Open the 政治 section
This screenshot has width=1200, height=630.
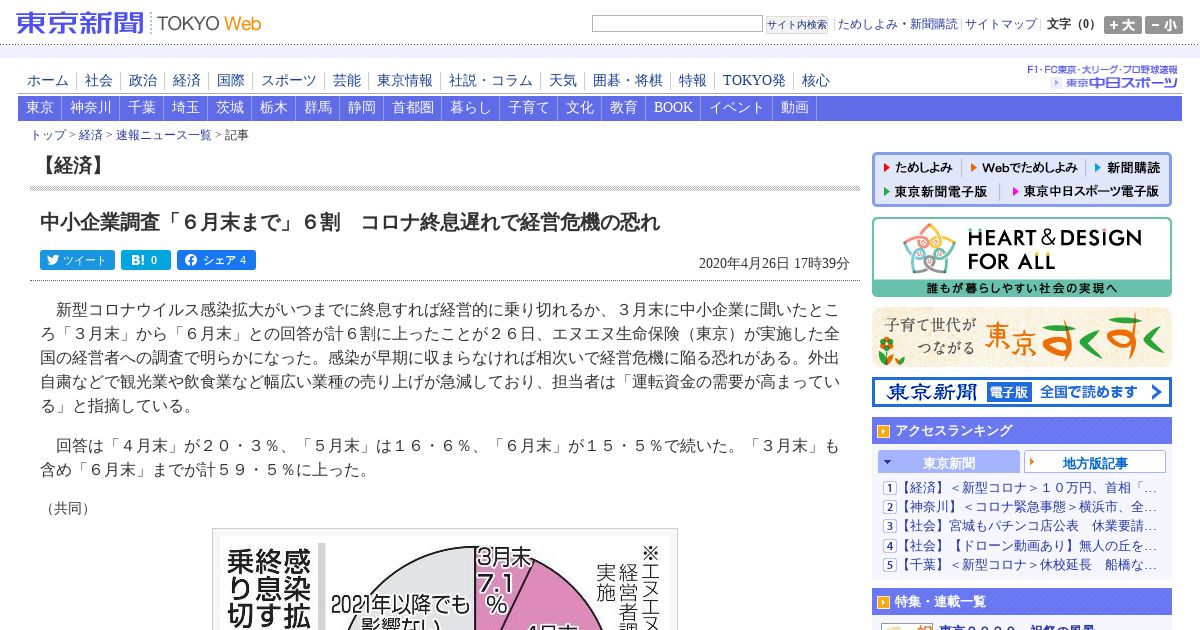143,81
